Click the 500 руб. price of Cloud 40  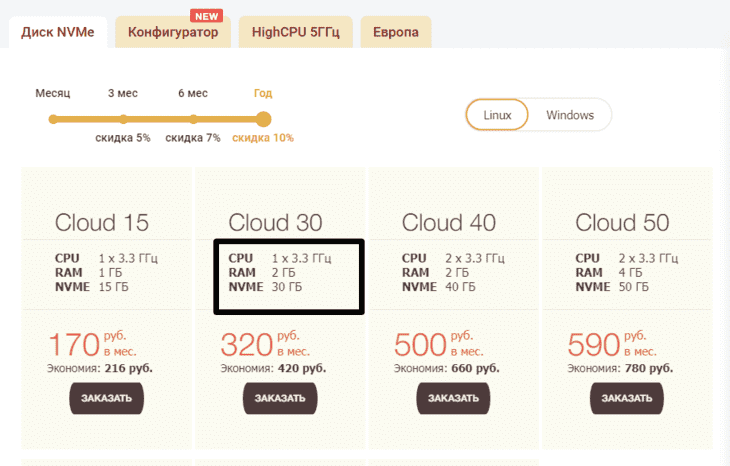pyautogui.click(x=439, y=344)
